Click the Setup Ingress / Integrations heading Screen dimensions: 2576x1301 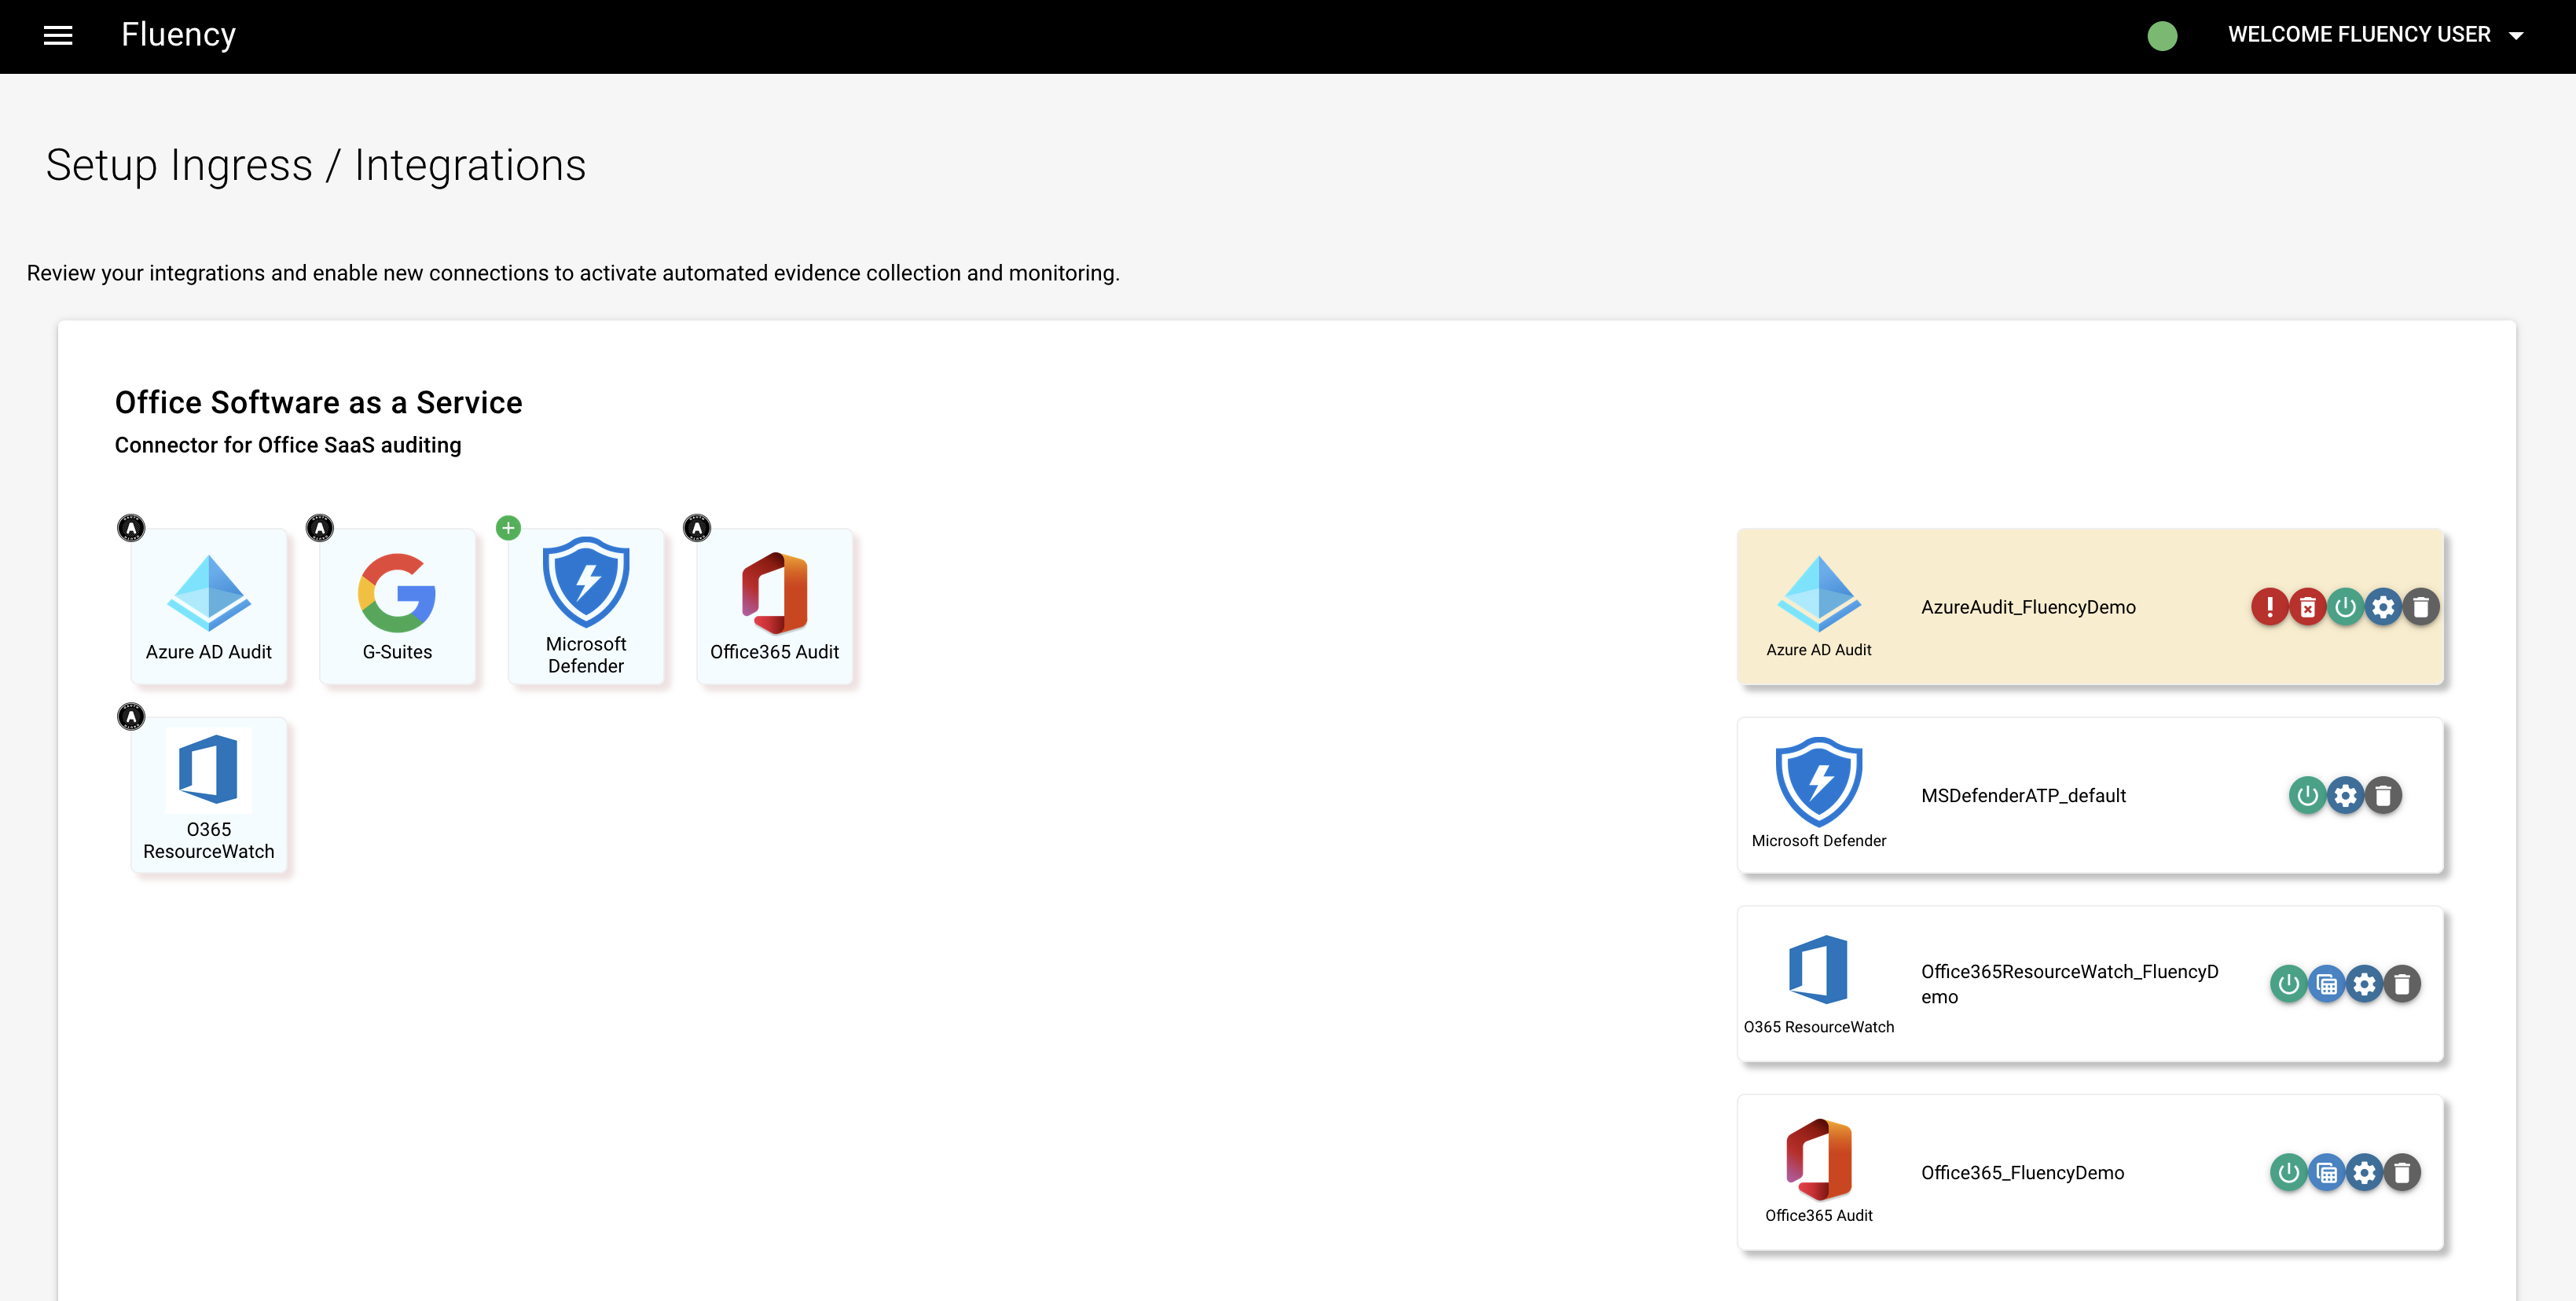tap(316, 165)
